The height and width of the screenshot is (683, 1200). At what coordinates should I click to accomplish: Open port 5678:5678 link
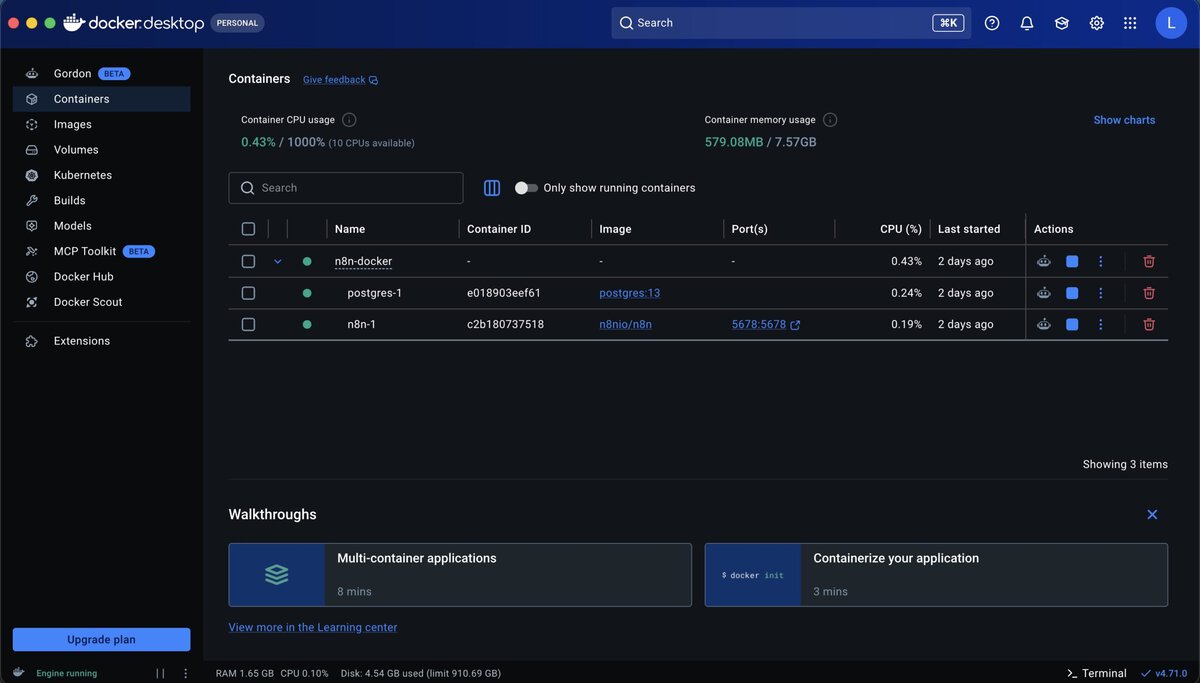coord(766,324)
